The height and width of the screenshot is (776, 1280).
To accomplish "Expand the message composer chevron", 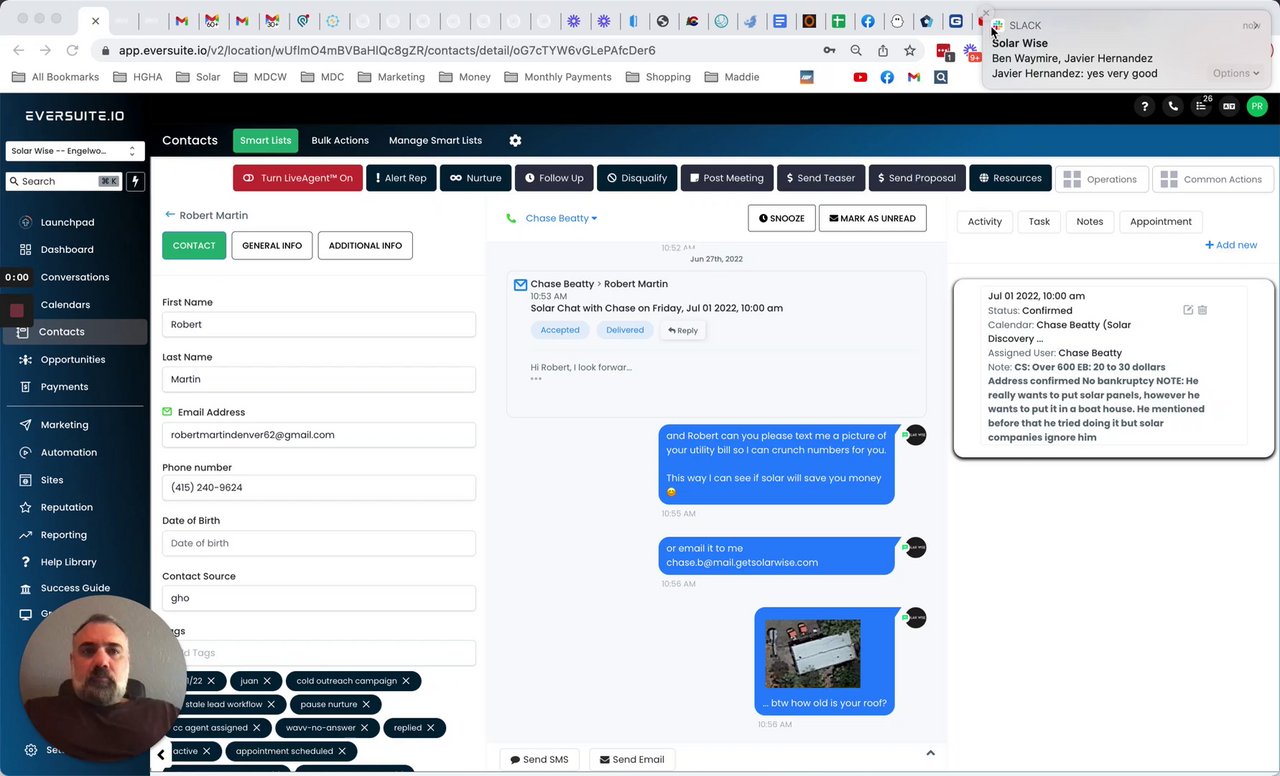I will (930, 753).
